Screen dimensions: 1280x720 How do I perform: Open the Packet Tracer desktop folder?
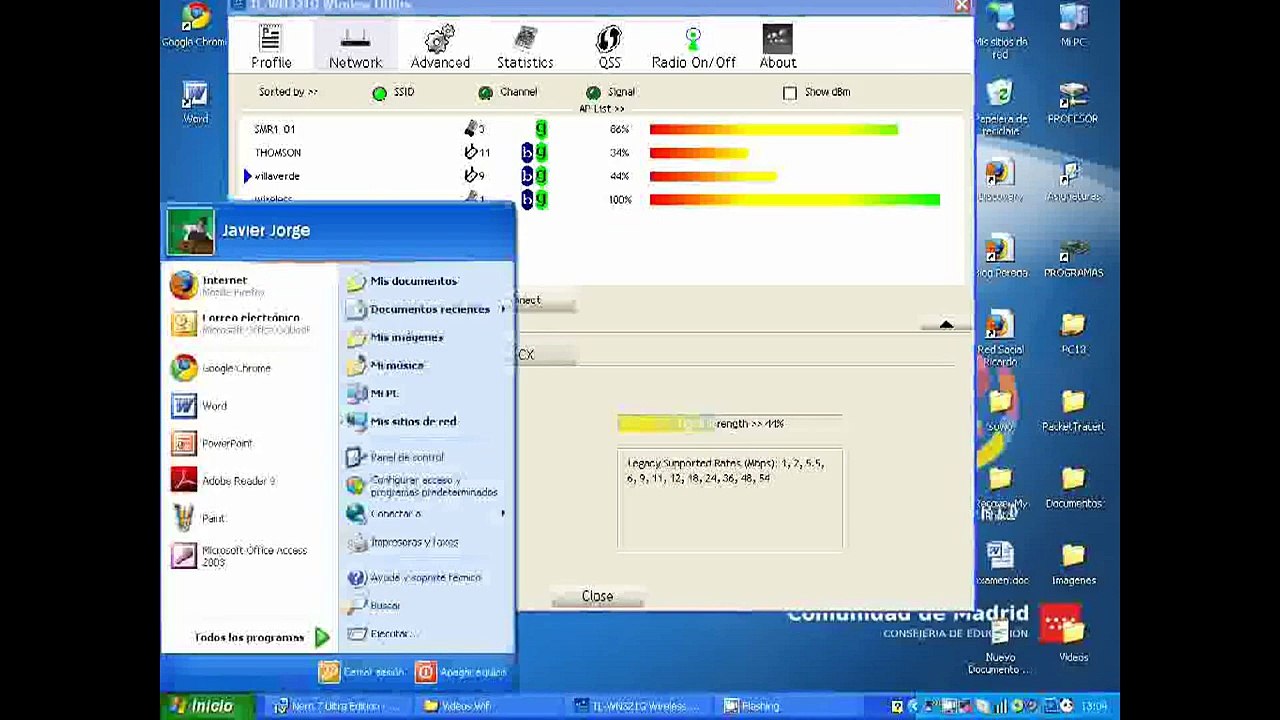(x=1073, y=411)
